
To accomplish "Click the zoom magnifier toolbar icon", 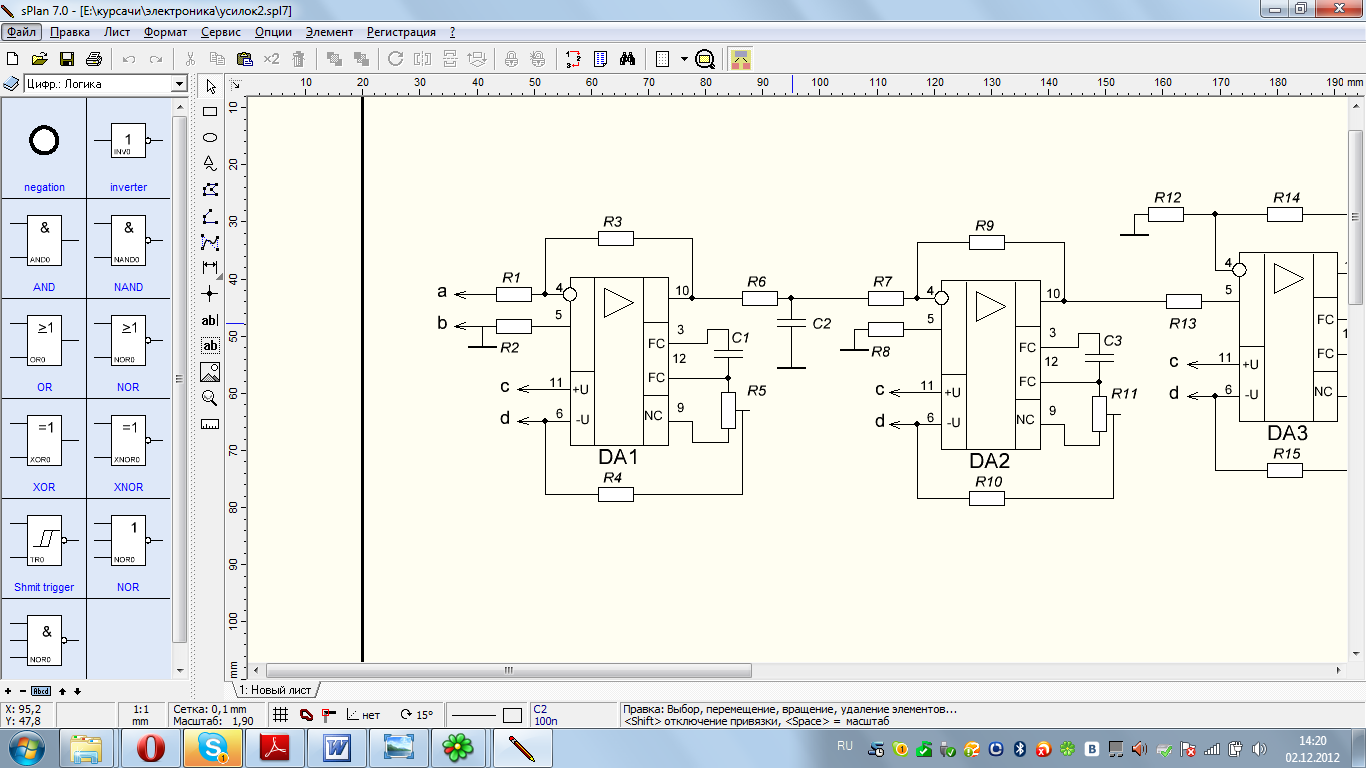I will click(x=705, y=58).
